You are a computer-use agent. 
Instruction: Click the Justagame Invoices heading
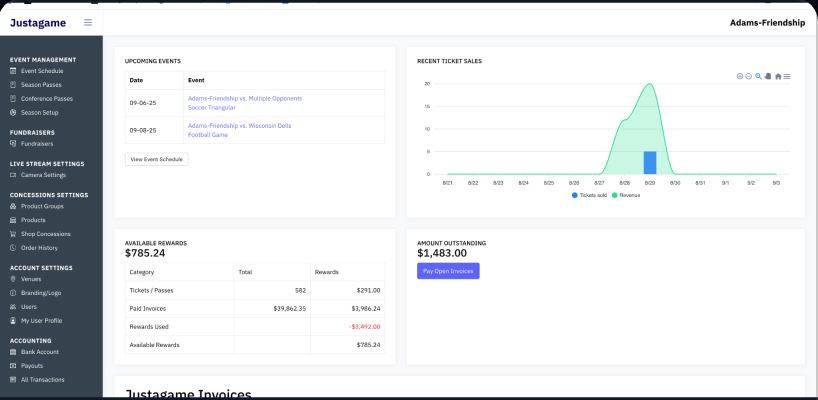click(188, 394)
